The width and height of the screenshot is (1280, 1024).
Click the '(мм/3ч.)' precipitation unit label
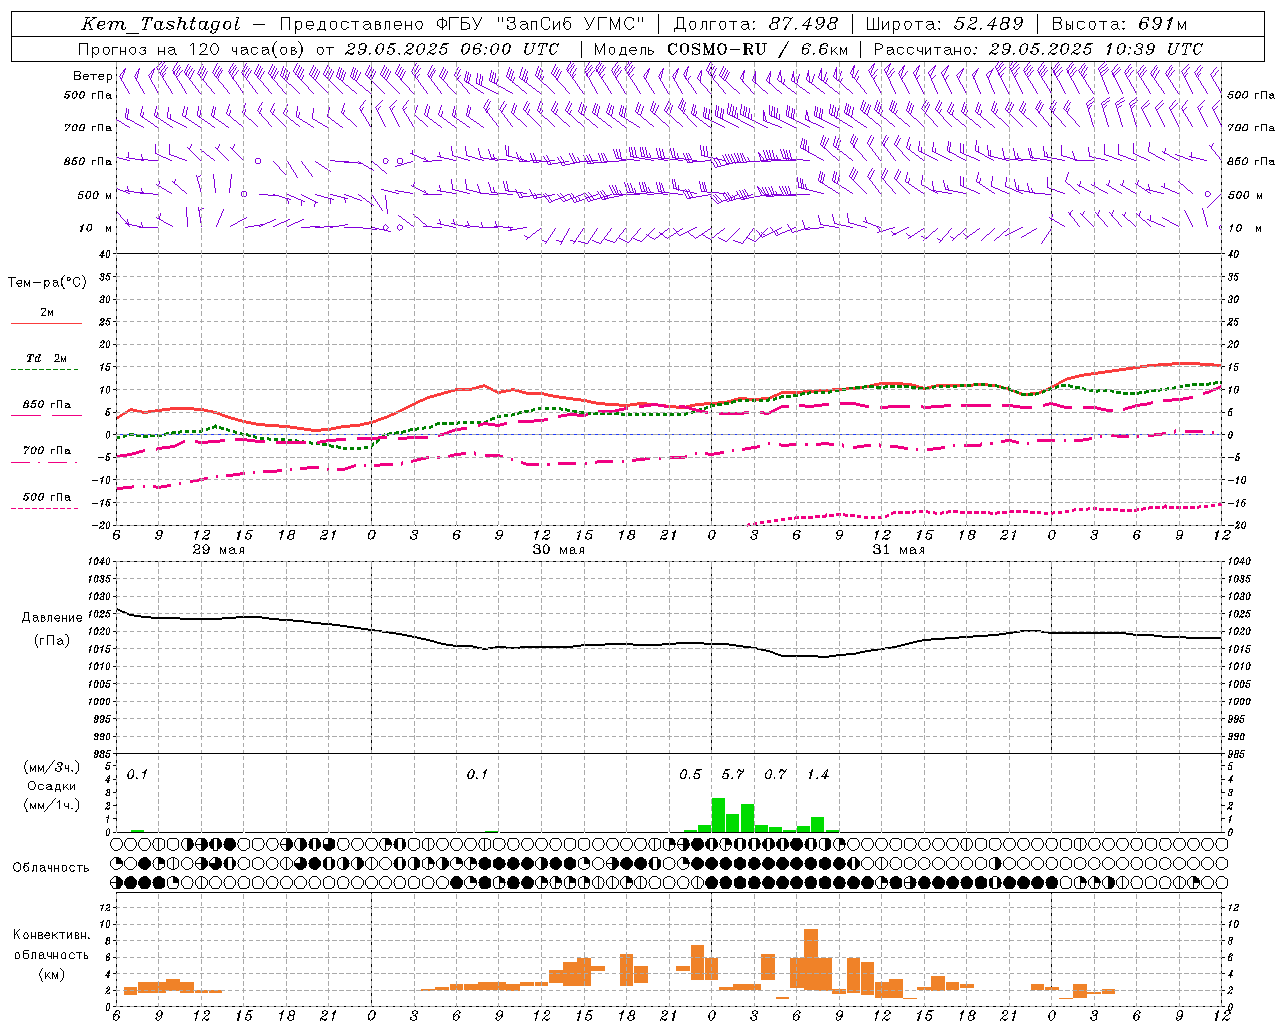click(x=51, y=768)
